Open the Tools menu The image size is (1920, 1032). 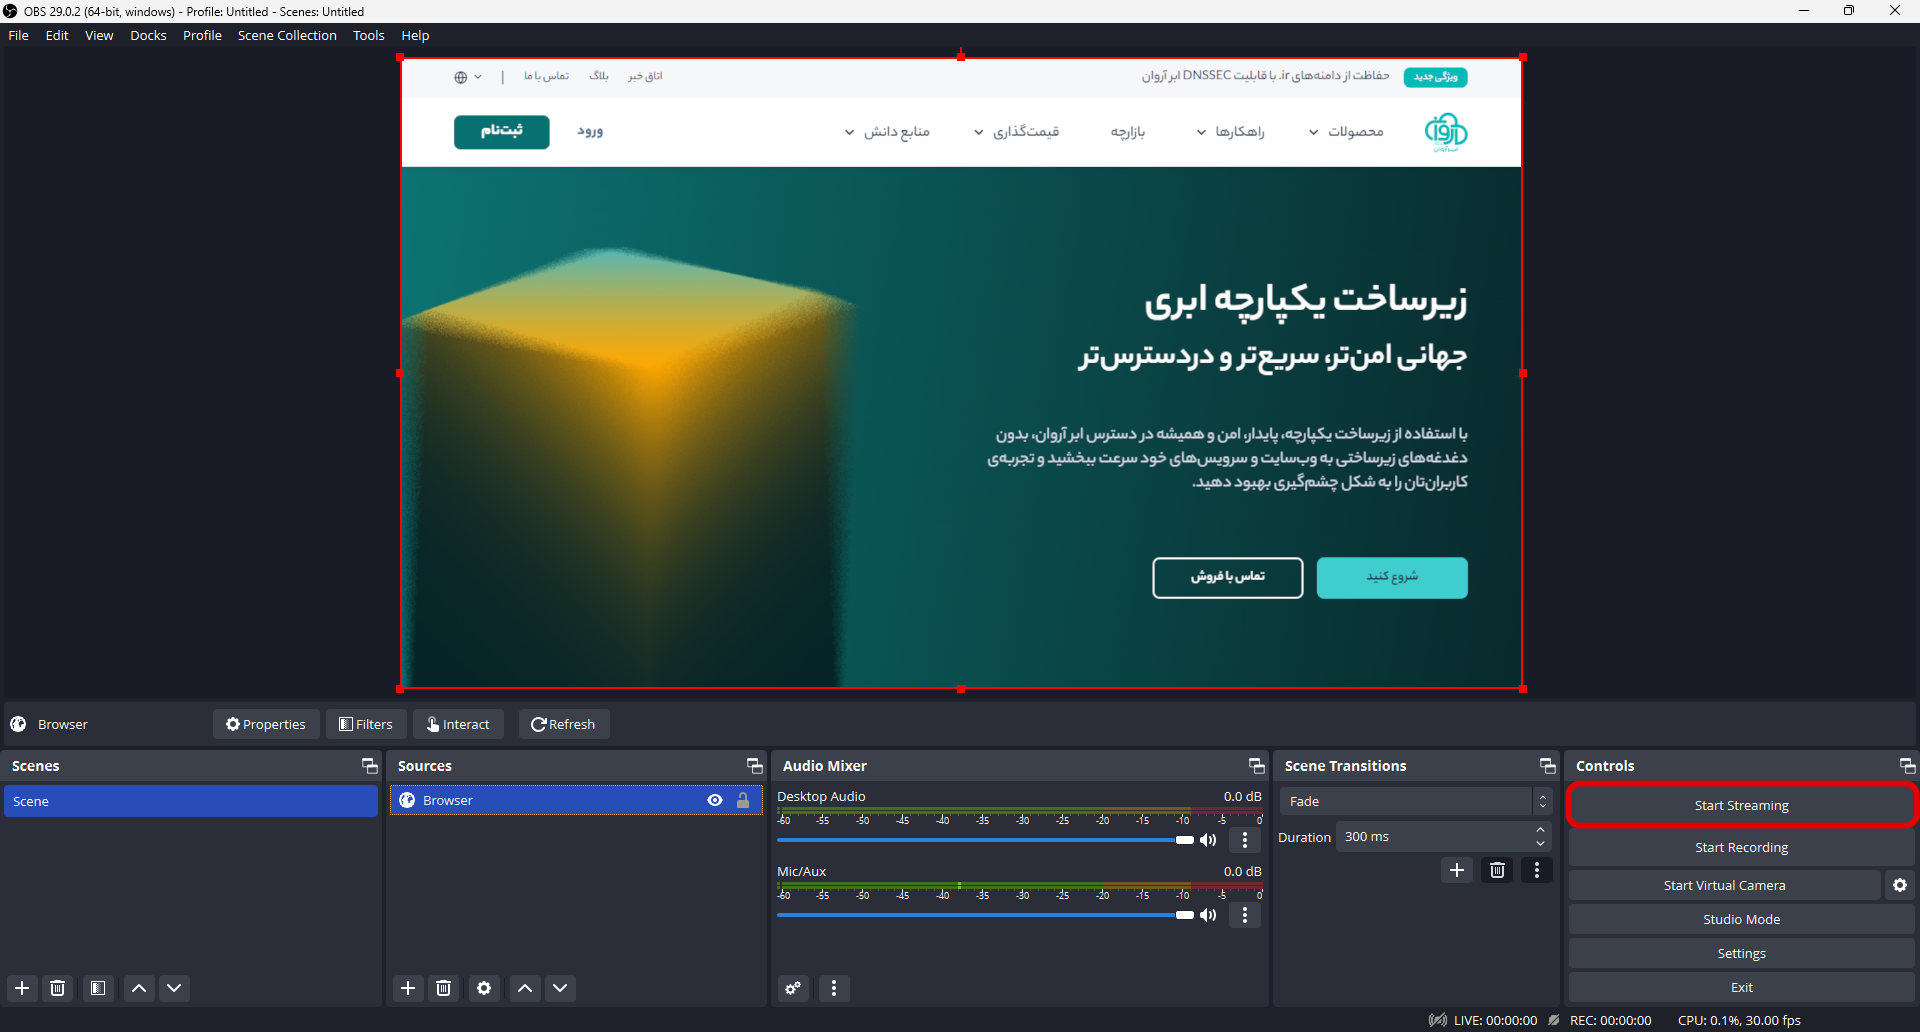(x=368, y=35)
